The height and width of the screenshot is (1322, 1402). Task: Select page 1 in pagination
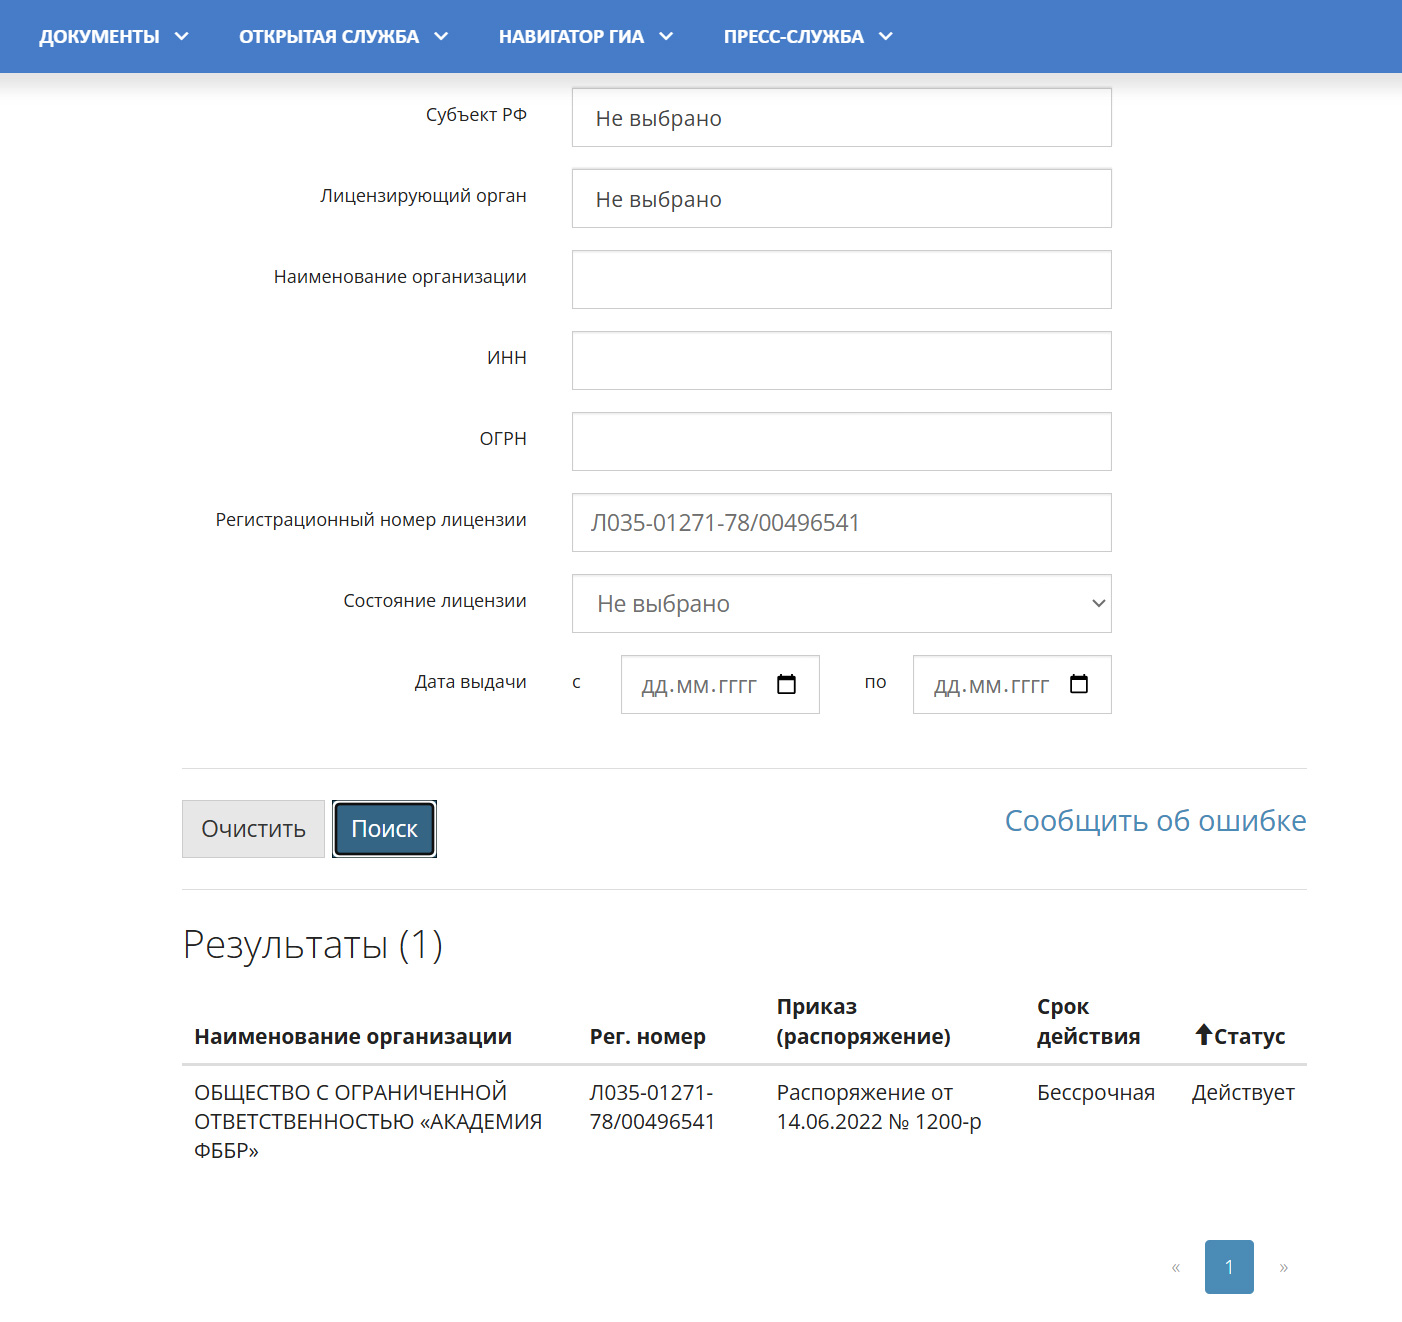point(1229,1267)
